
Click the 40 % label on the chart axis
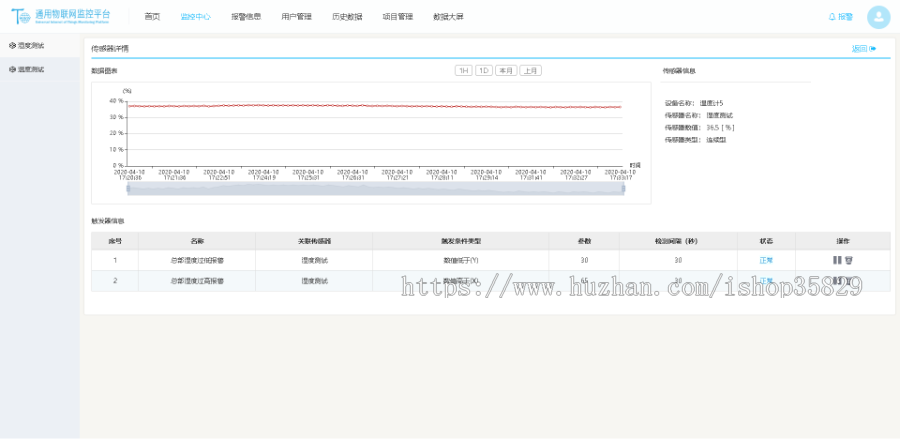[116, 100]
